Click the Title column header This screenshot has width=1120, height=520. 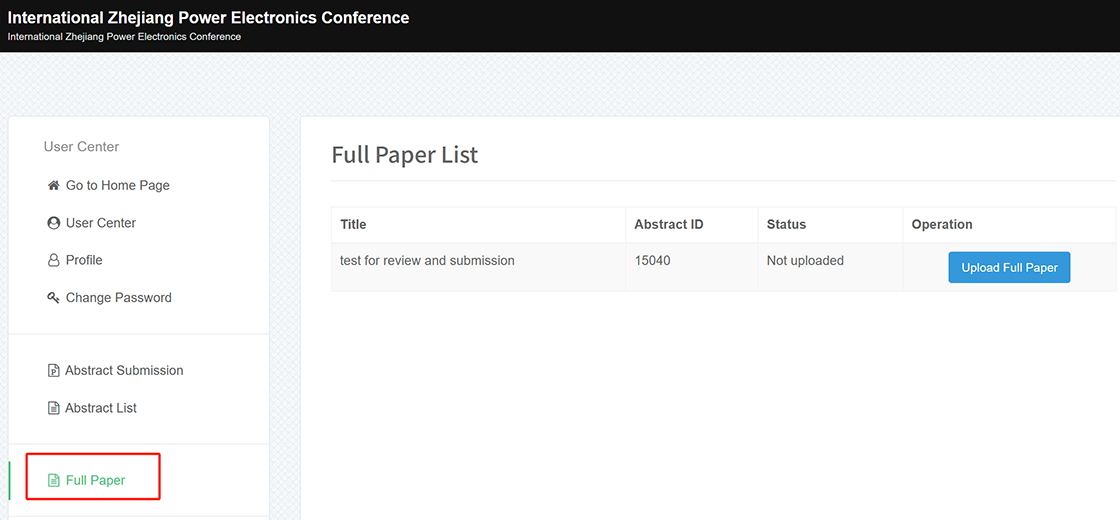(353, 224)
